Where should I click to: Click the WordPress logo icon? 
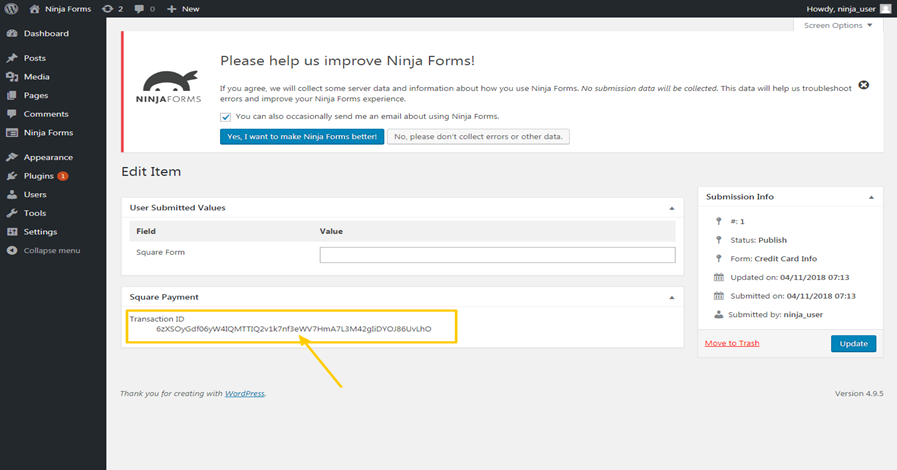[x=11, y=9]
